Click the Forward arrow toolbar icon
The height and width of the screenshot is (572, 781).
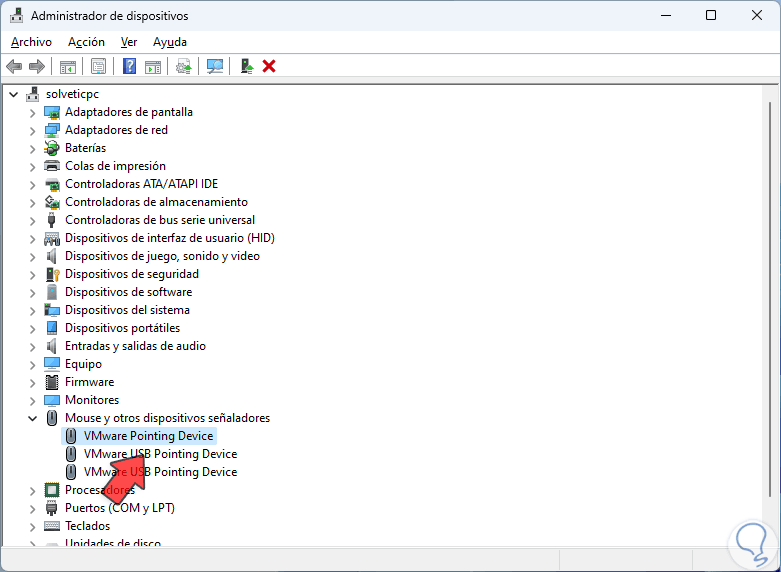37,66
